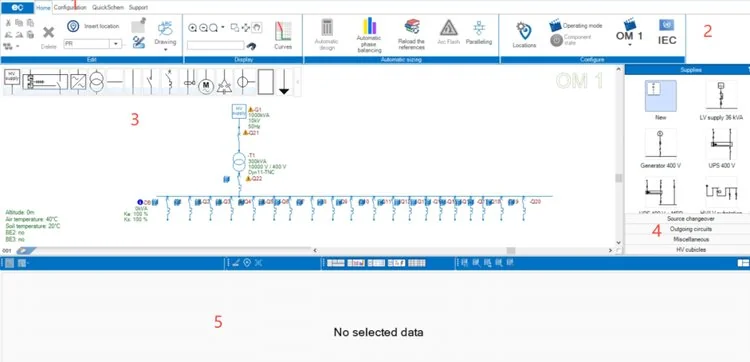Viewport: 750px width, 362px height.
Task: Open the OM 1 operating mode dropdown
Action: [629, 45]
